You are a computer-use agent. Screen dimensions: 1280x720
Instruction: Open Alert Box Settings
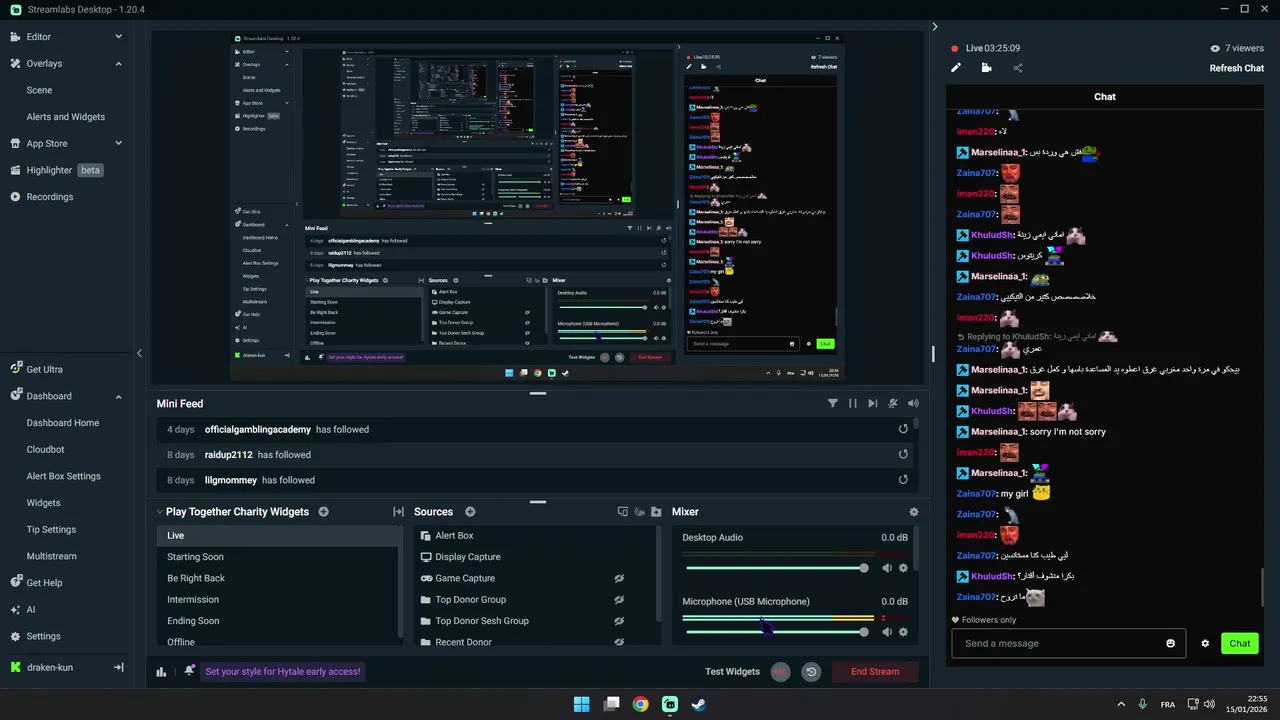coord(63,477)
